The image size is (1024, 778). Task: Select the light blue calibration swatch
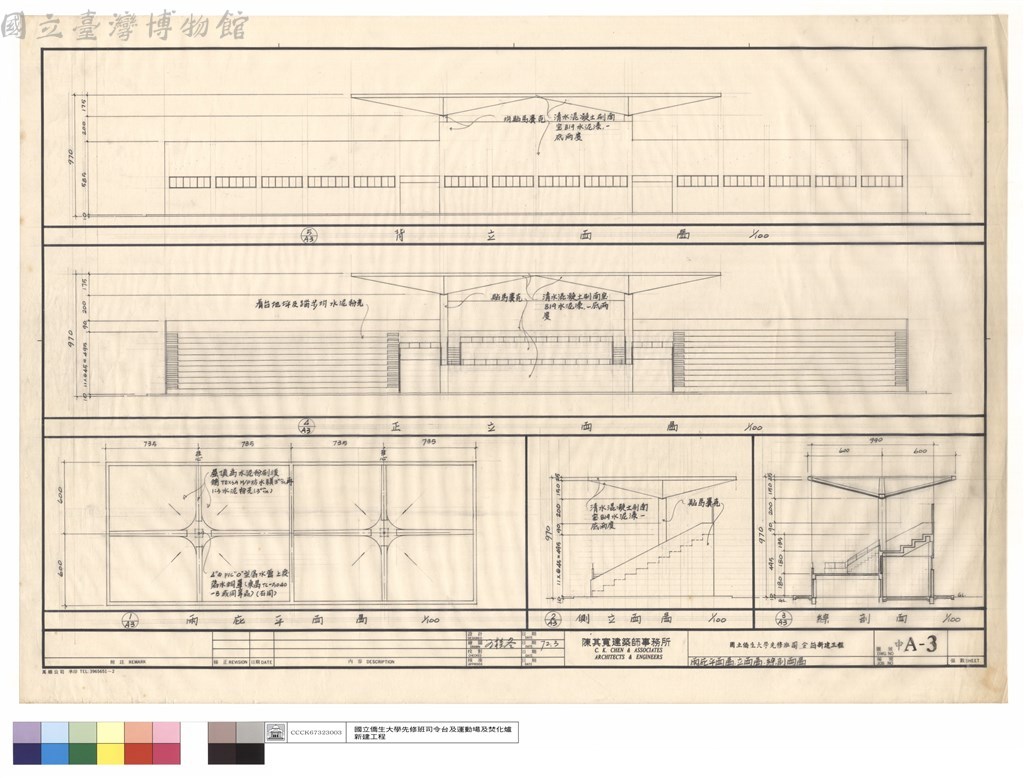tap(55, 732)
